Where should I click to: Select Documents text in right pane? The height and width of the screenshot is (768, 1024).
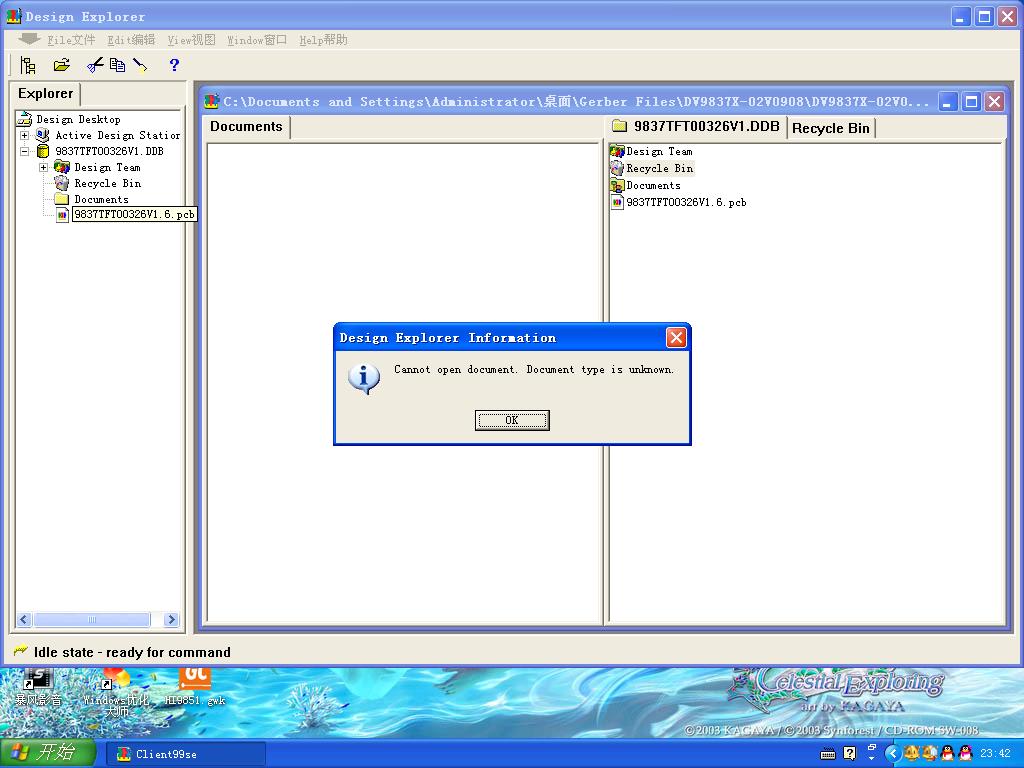654,185
